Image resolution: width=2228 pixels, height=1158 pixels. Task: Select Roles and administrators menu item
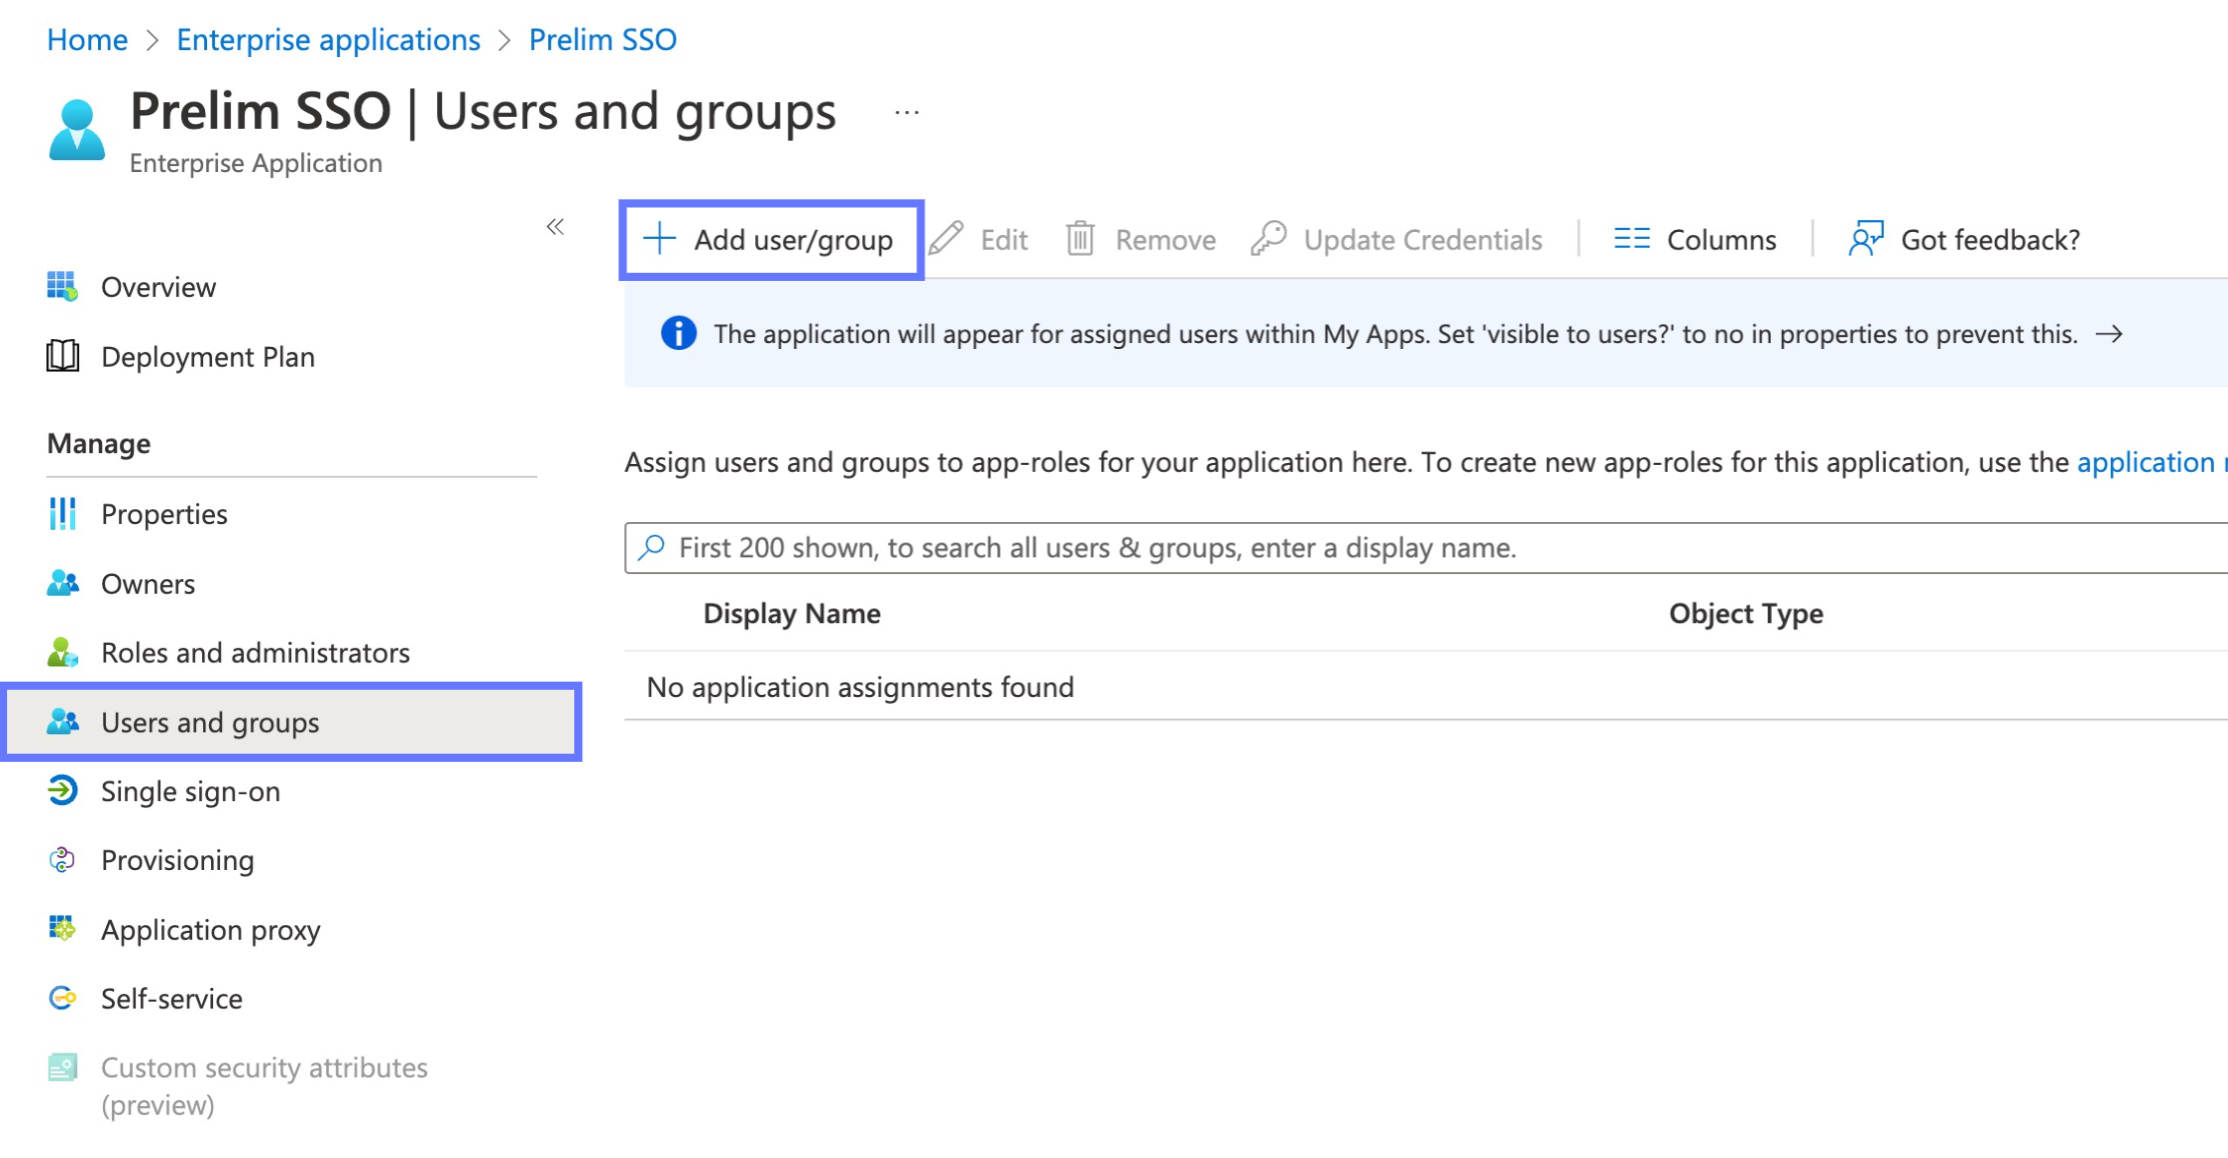(x=255, y=651)
